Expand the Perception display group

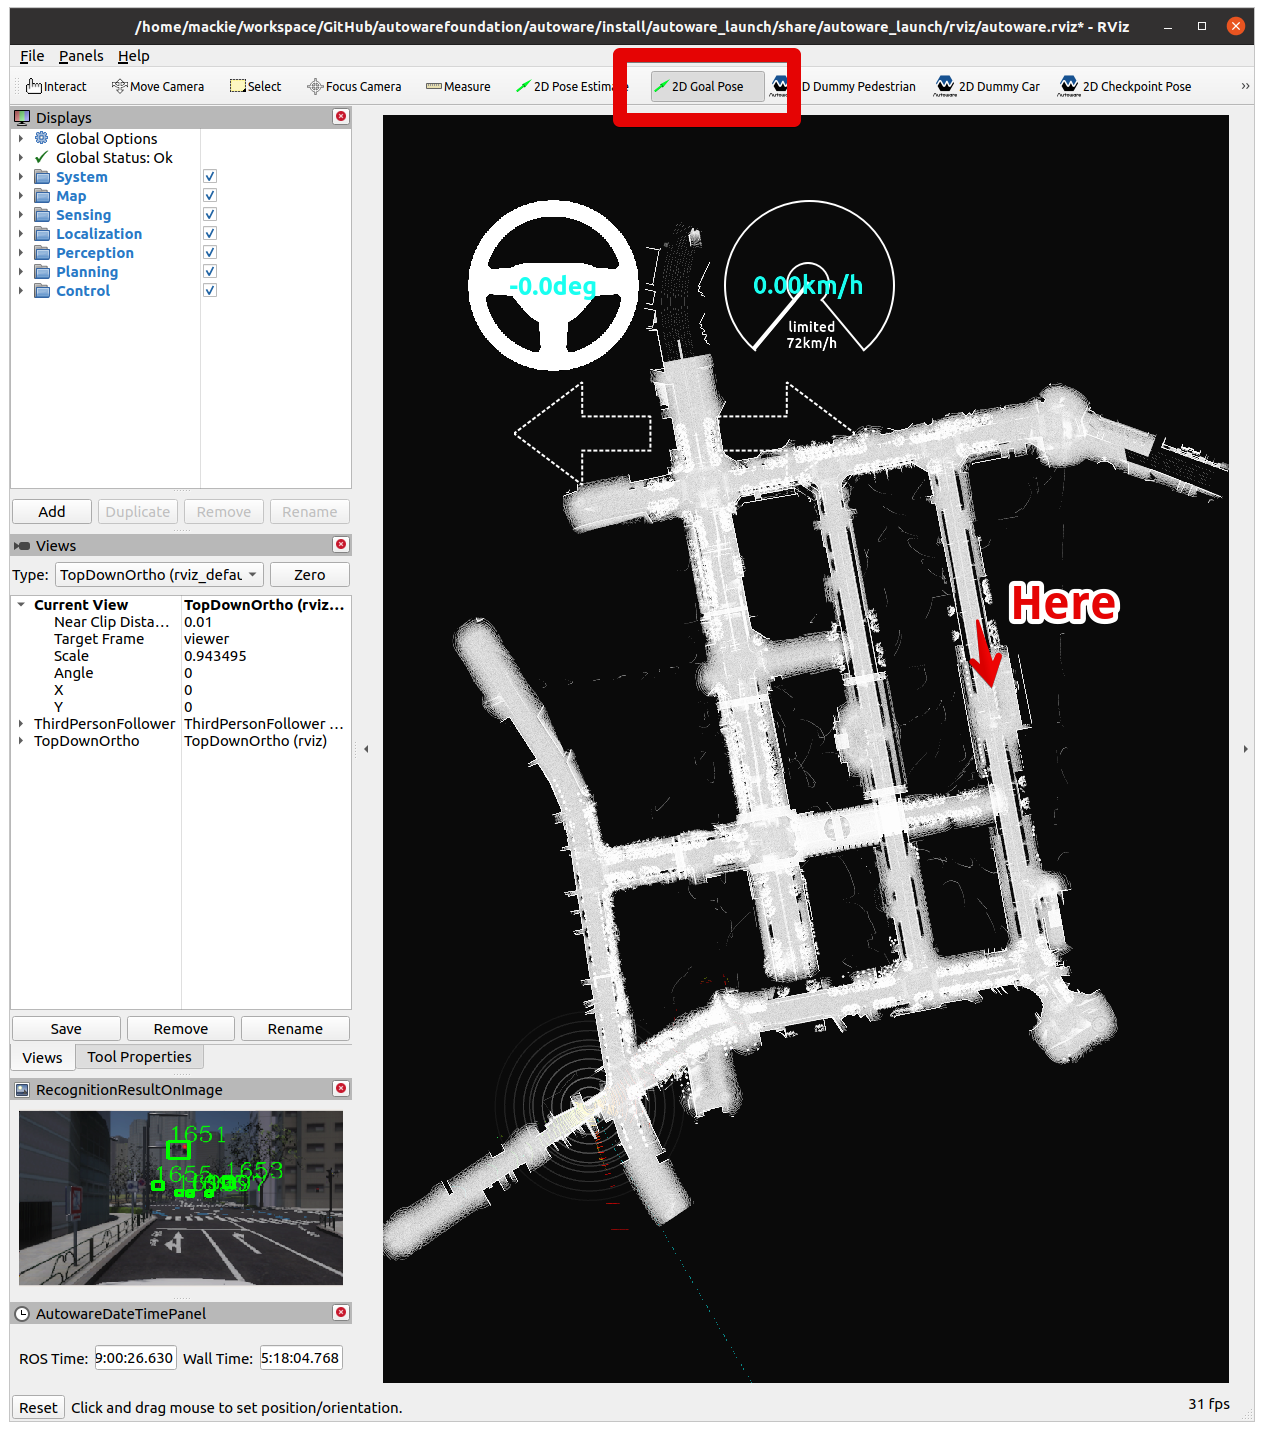click(x=20, y=253)
